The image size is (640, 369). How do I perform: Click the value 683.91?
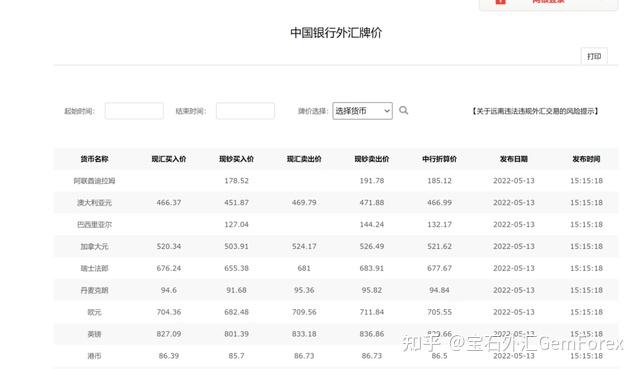point(372,268)
